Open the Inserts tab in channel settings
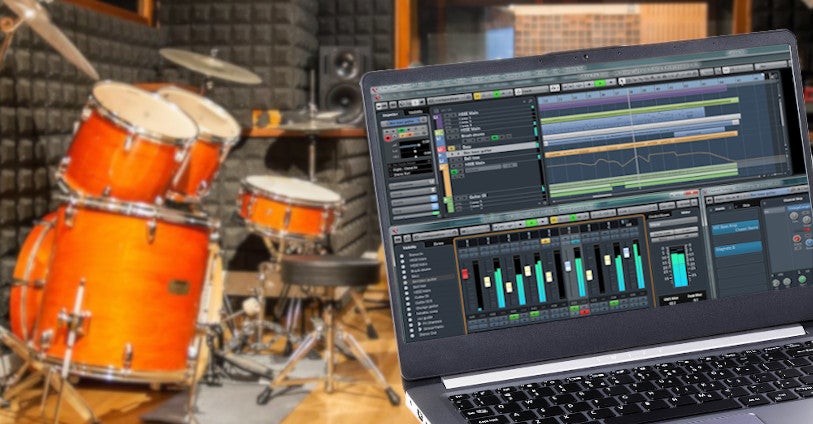This screenshot has width=813, height=424. click(x=720, y=209)
